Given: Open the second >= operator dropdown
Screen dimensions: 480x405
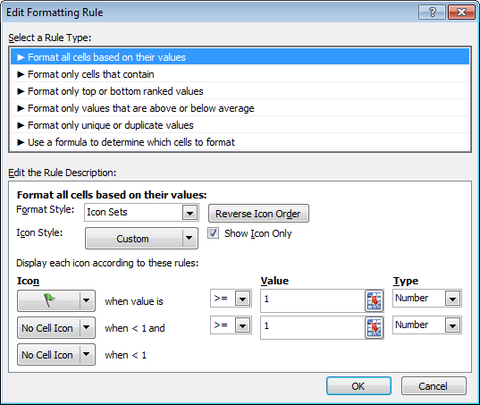Looking at the screenshot, I should (231, 325).
